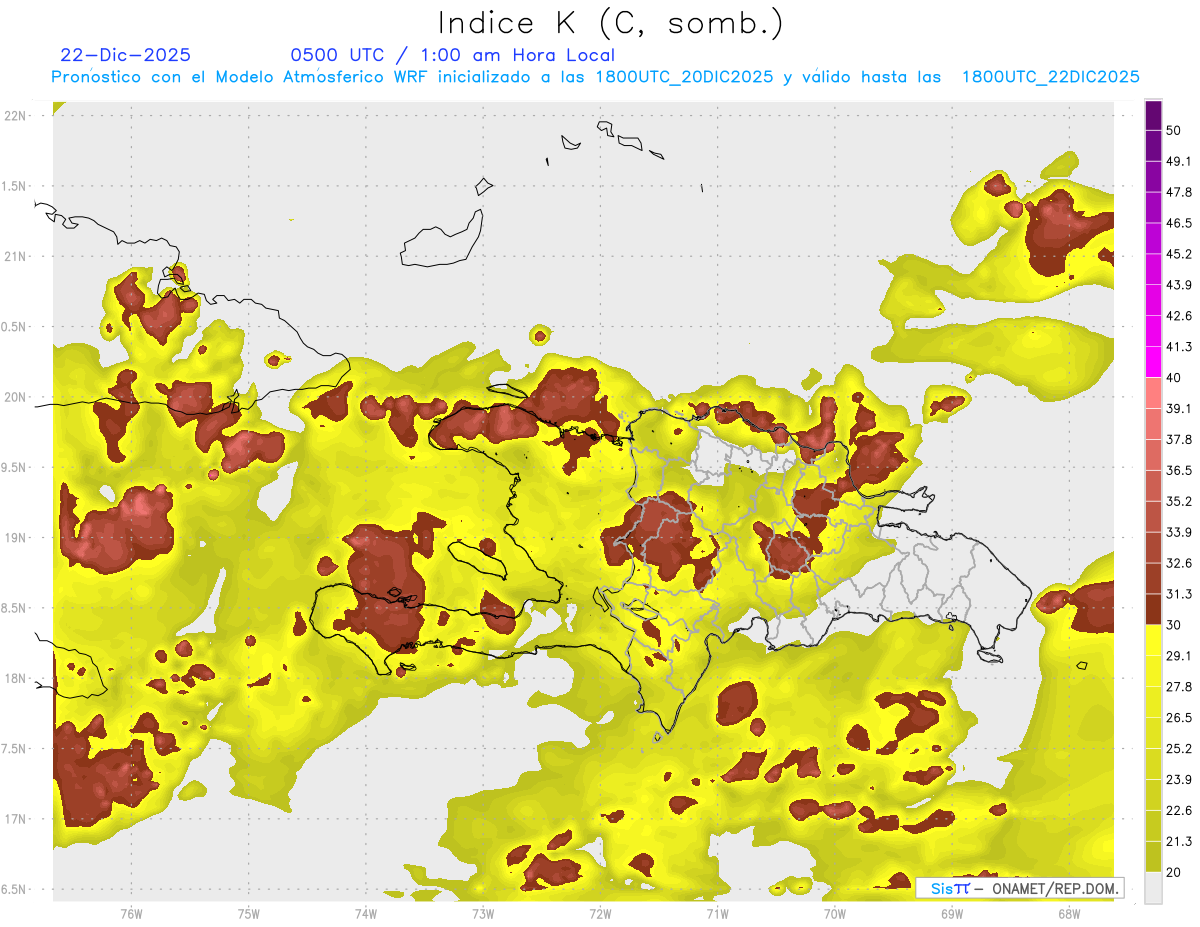Image resolution: width=1200 pixels, height=927 pixels.
Task: Click the valid-until time '1800UTC_22DIC2025'
Action: (x=1050, y=77)
